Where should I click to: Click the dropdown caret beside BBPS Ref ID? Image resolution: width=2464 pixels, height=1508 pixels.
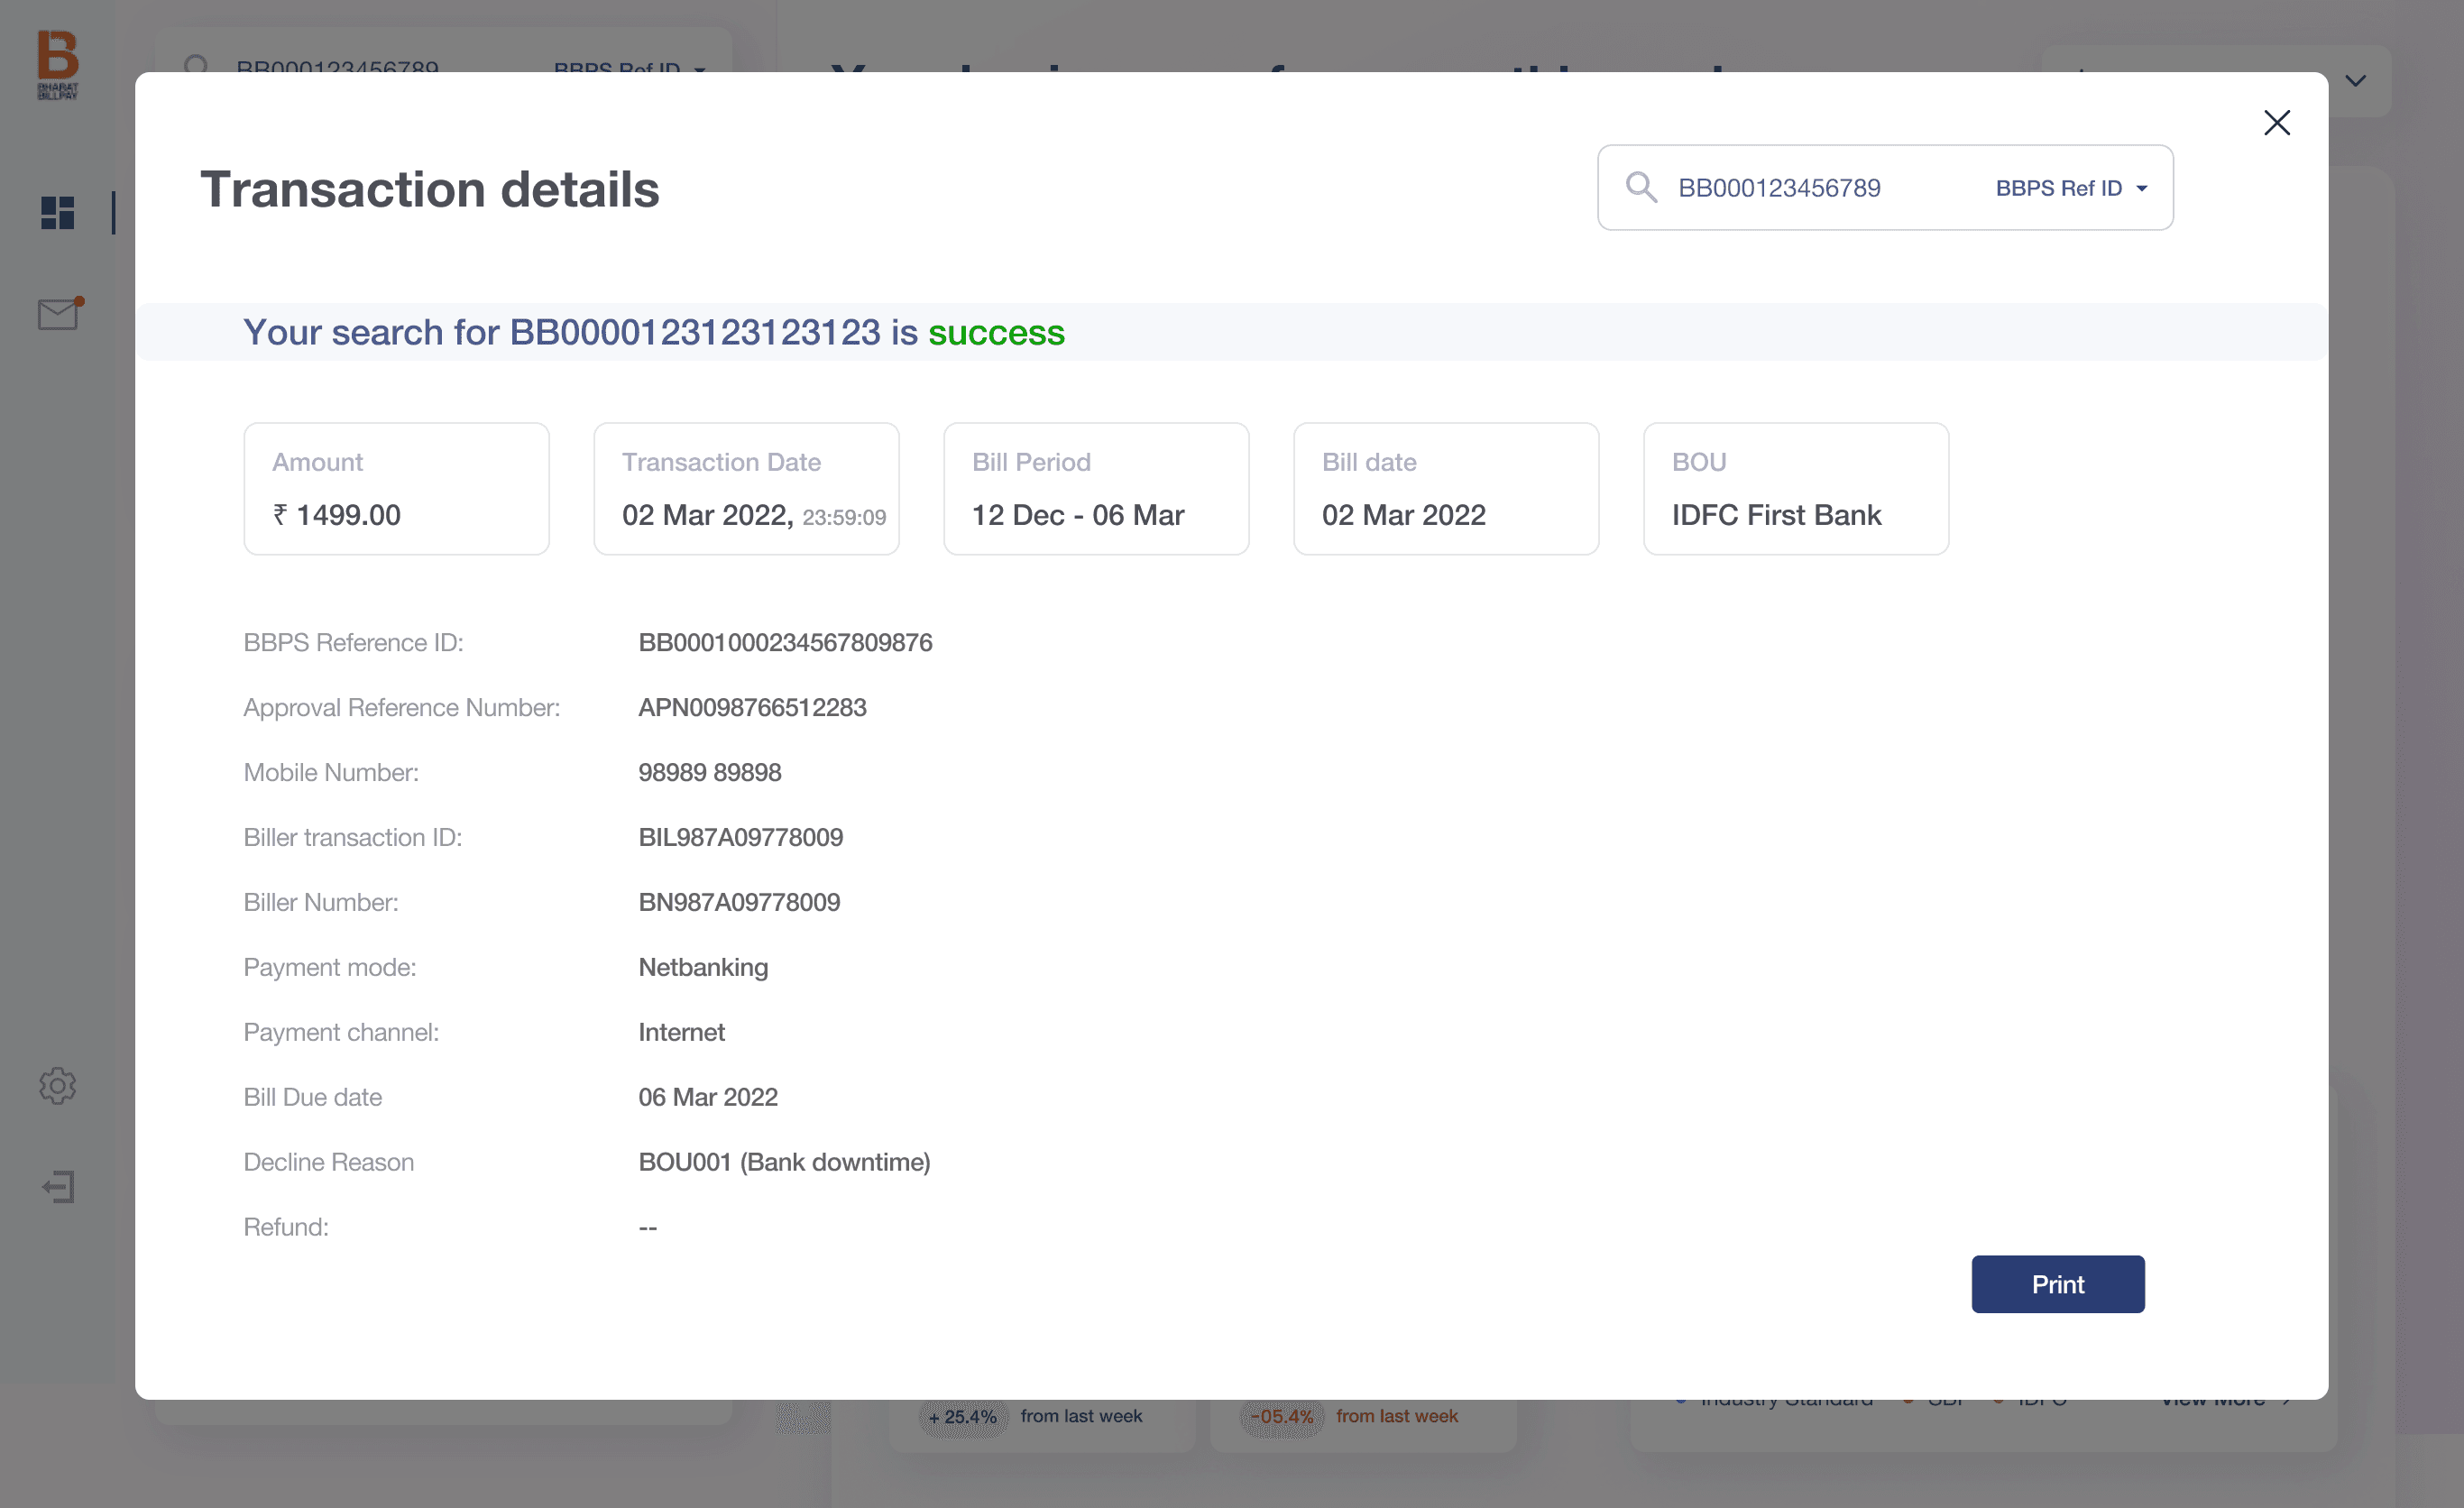[2141, 189]
